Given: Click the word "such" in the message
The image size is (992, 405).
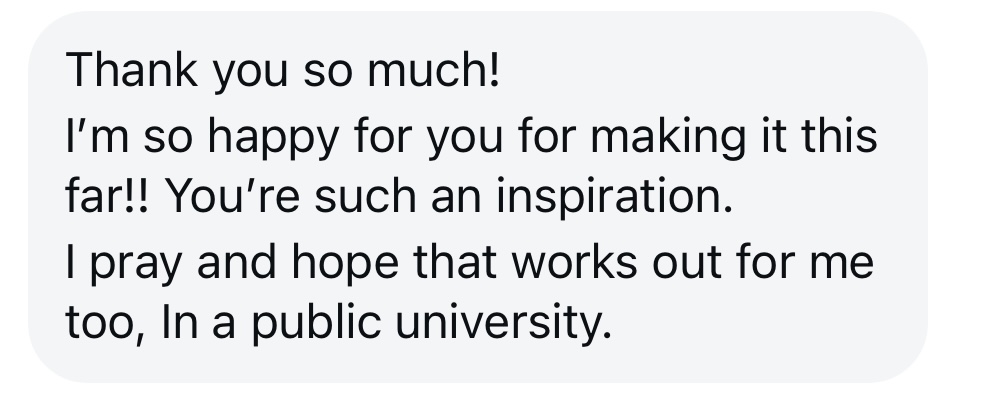Looking at the screenshot, I should click(x=365, y=196).
